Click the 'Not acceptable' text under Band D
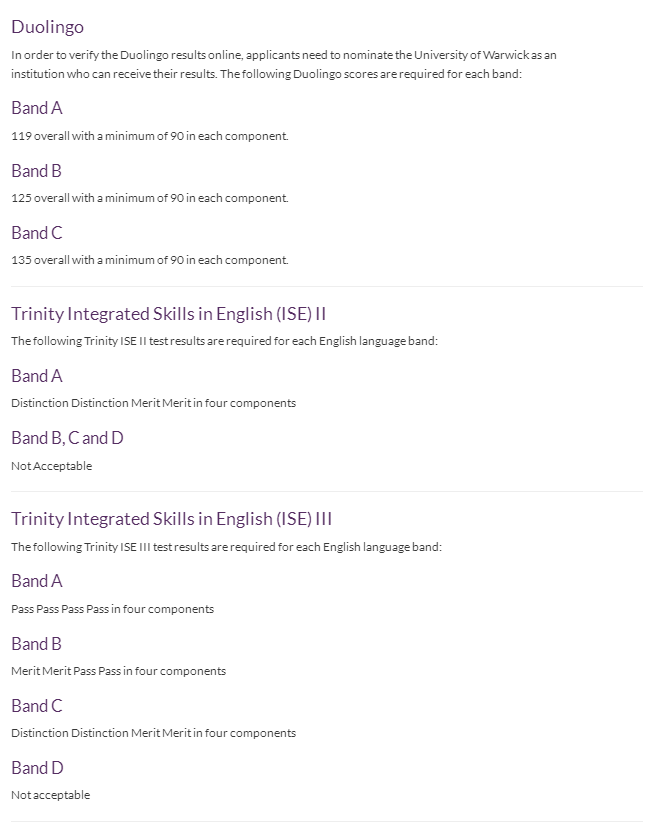Screen dimensions: 663x824 (50, 795)
